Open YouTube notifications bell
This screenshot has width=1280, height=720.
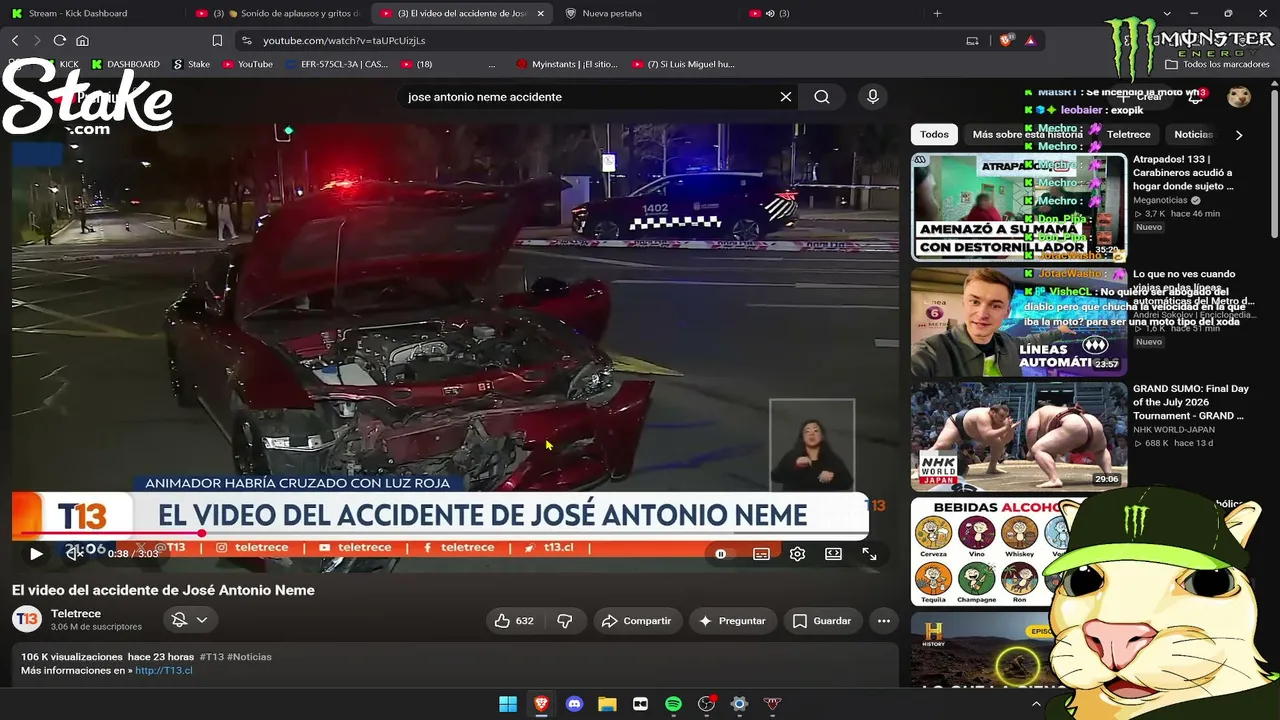1195,97
